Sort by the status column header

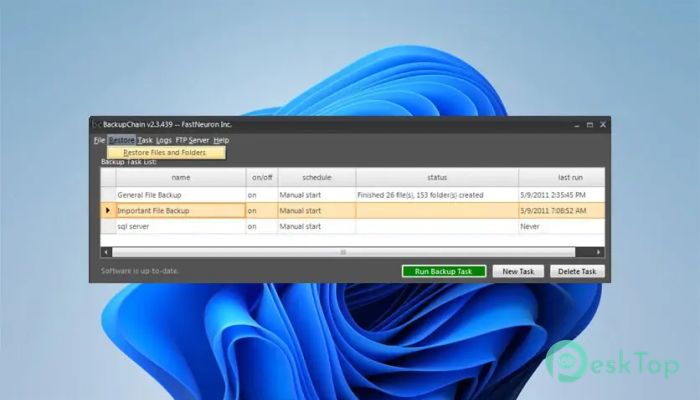tap(437, 177)
